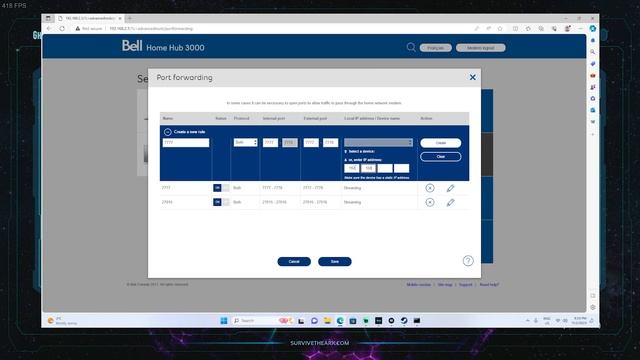Screen dimensions: 640x360
Task: Open Edge sidebar search icon
Action: coord(593,52)
